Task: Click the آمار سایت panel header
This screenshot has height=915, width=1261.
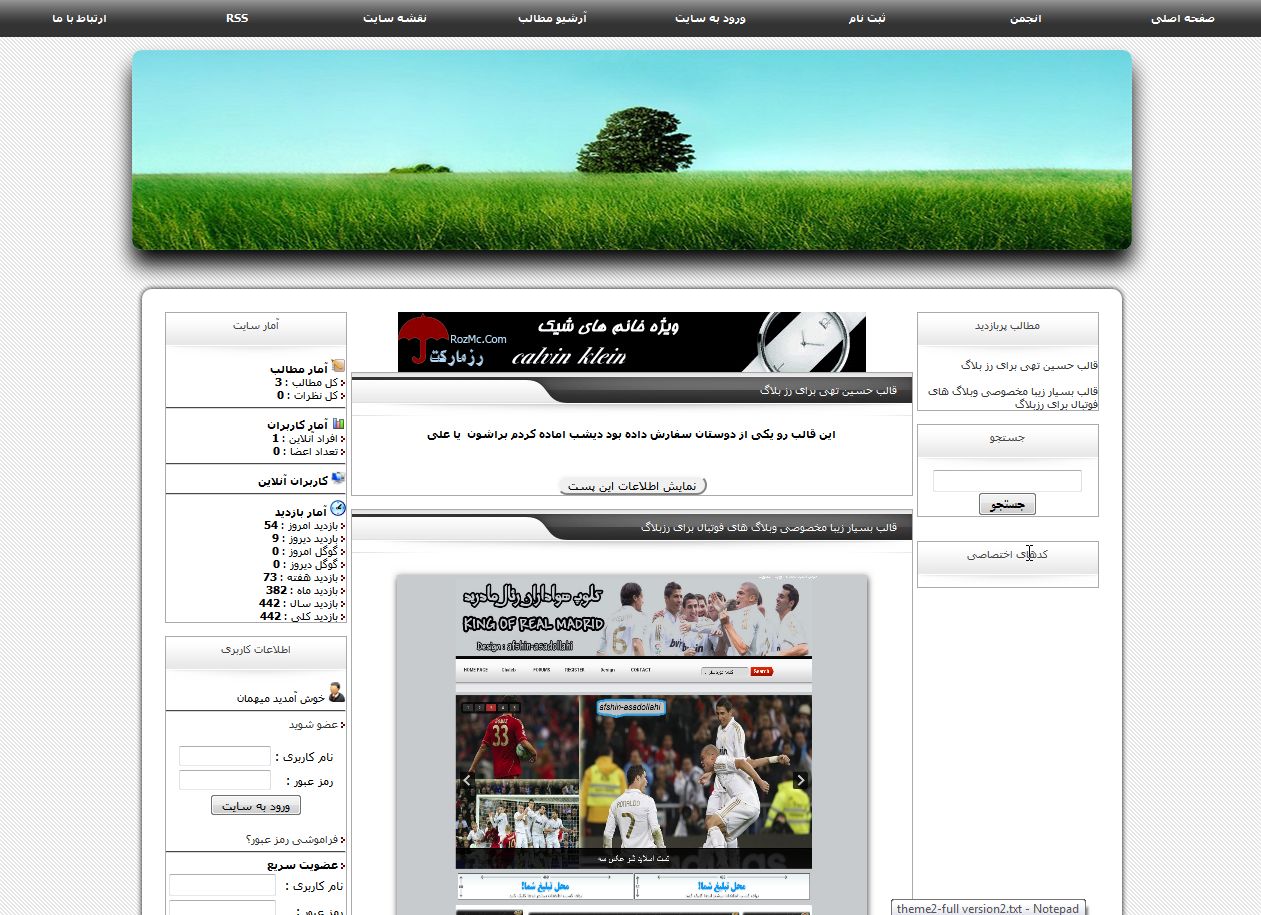Action: coord(256,326)
